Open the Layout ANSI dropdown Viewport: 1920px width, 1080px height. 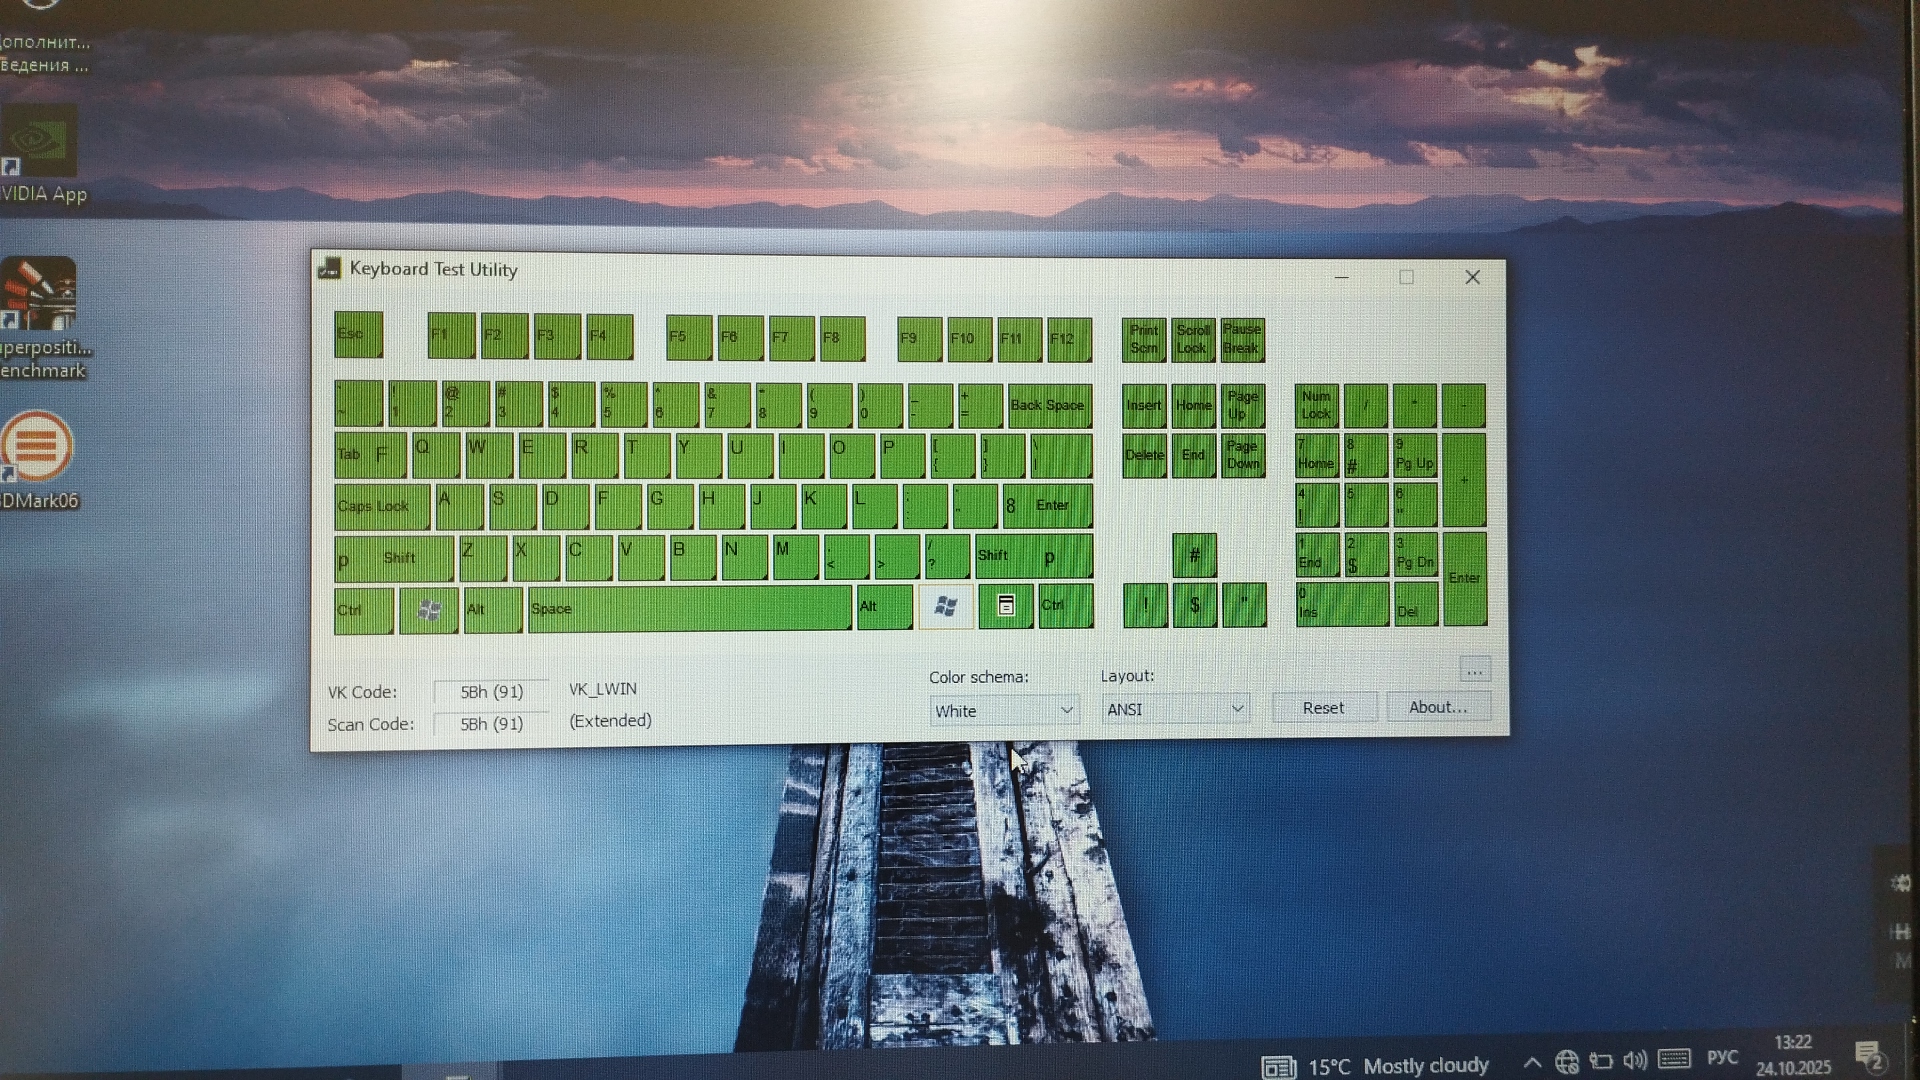tap(1175, 709)
